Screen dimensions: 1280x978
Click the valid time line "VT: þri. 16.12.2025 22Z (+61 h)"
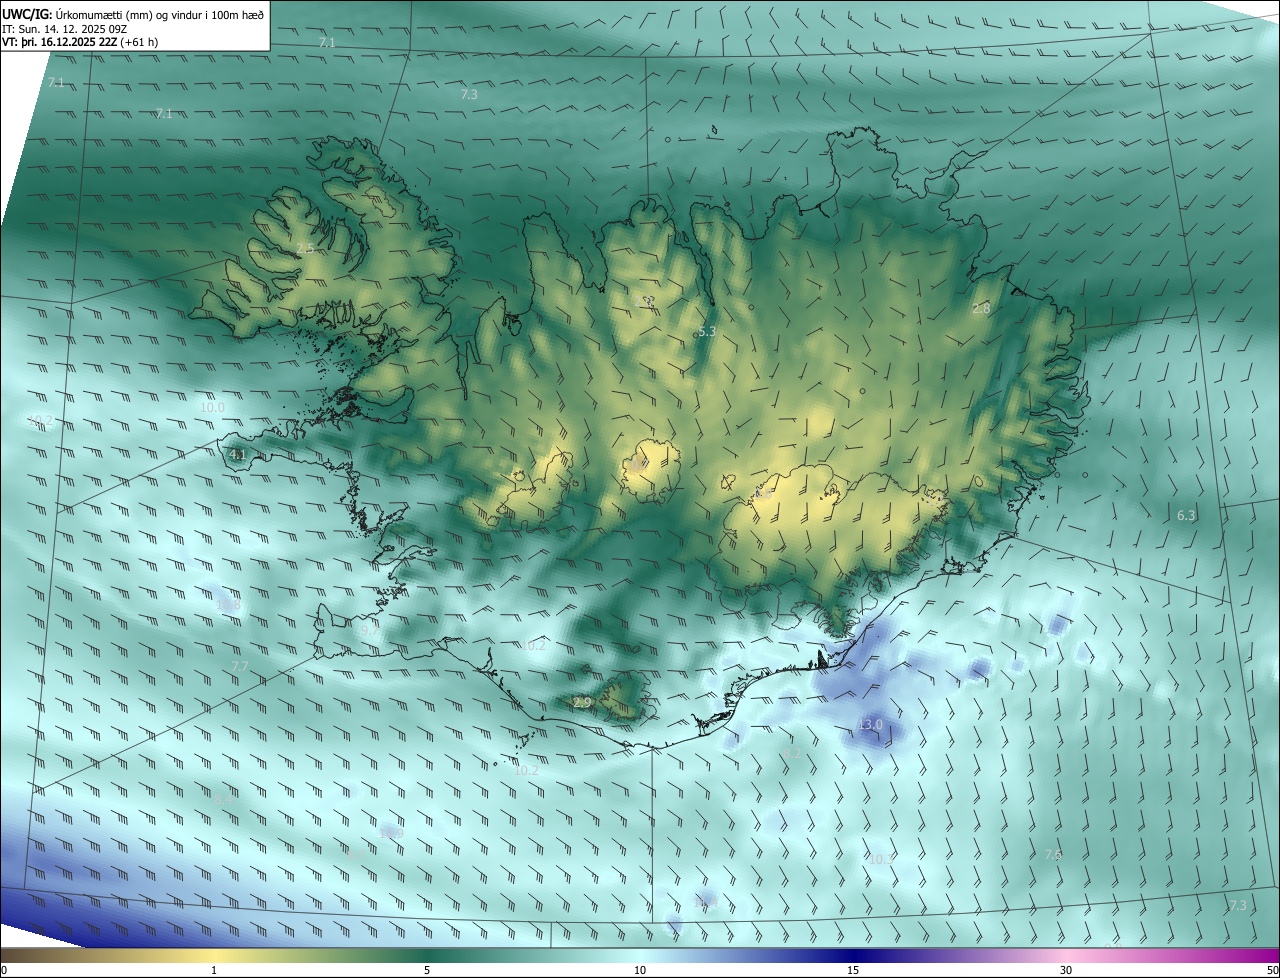[x=80, y=42]
